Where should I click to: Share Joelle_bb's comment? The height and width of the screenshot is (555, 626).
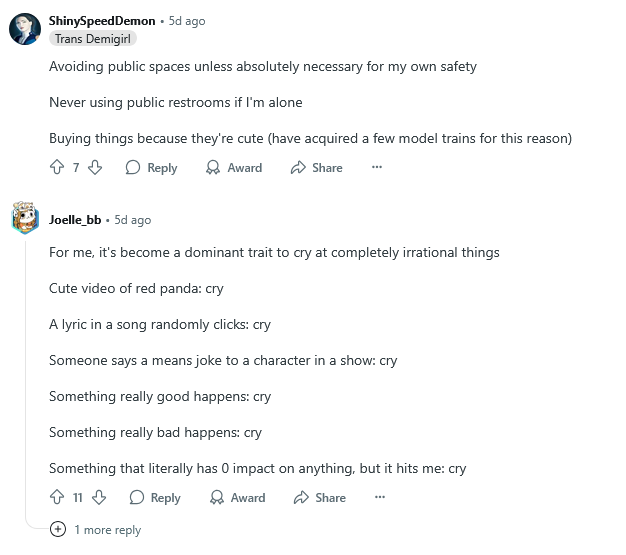[x=320, y=498]
